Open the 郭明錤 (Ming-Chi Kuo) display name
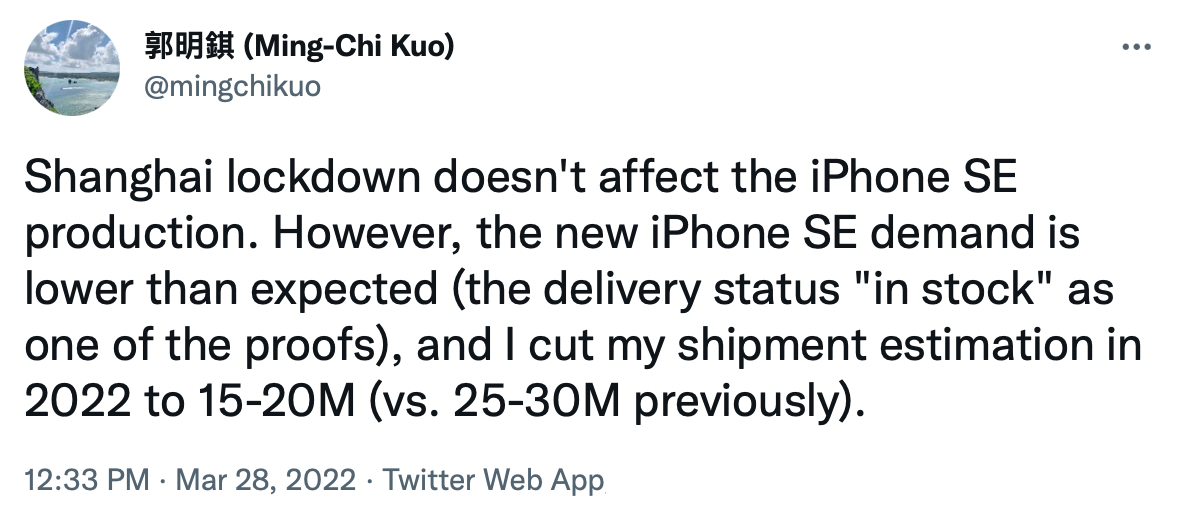Viewport: 1188px width, 524px height. (x=299, y=48)
